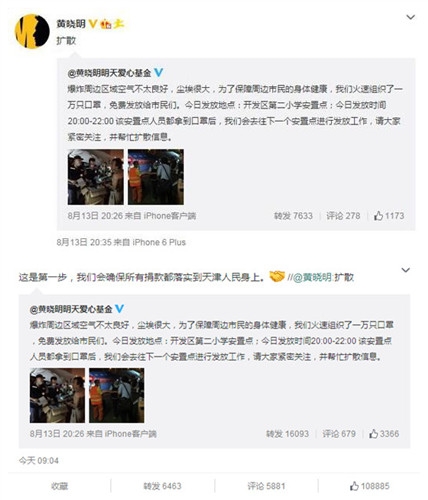Viewport: 428px width, 500px height.
Task: Click the blue verified badge in first repost
Action: 159,73
